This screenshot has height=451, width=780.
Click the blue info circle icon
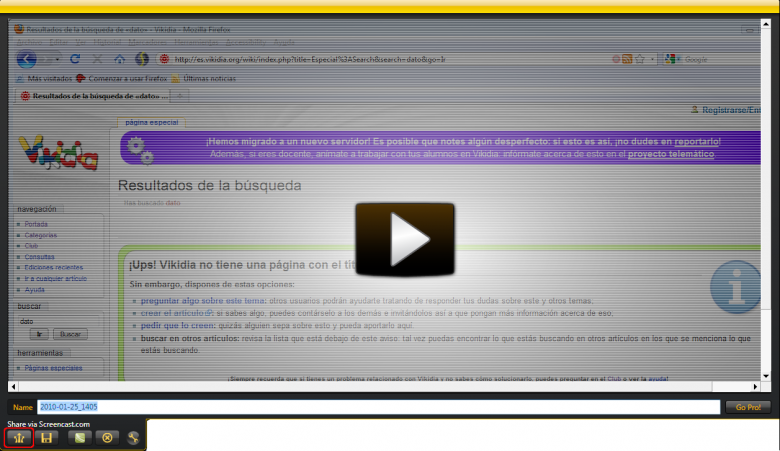pyautogui.click(x=736, y=285)
